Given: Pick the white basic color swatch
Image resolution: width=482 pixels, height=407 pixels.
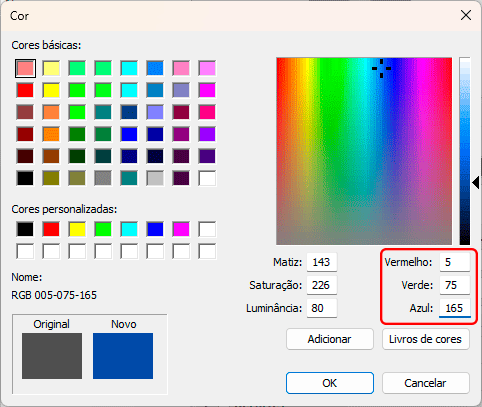Looking at the screenshot, I should tap(207, 178).
